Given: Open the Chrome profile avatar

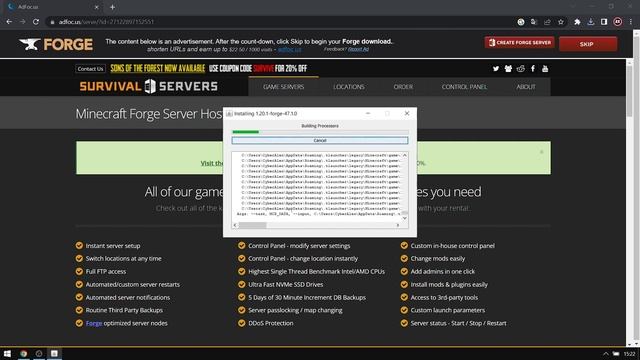Looking at the screenshot, I should (x=618, y=22).
